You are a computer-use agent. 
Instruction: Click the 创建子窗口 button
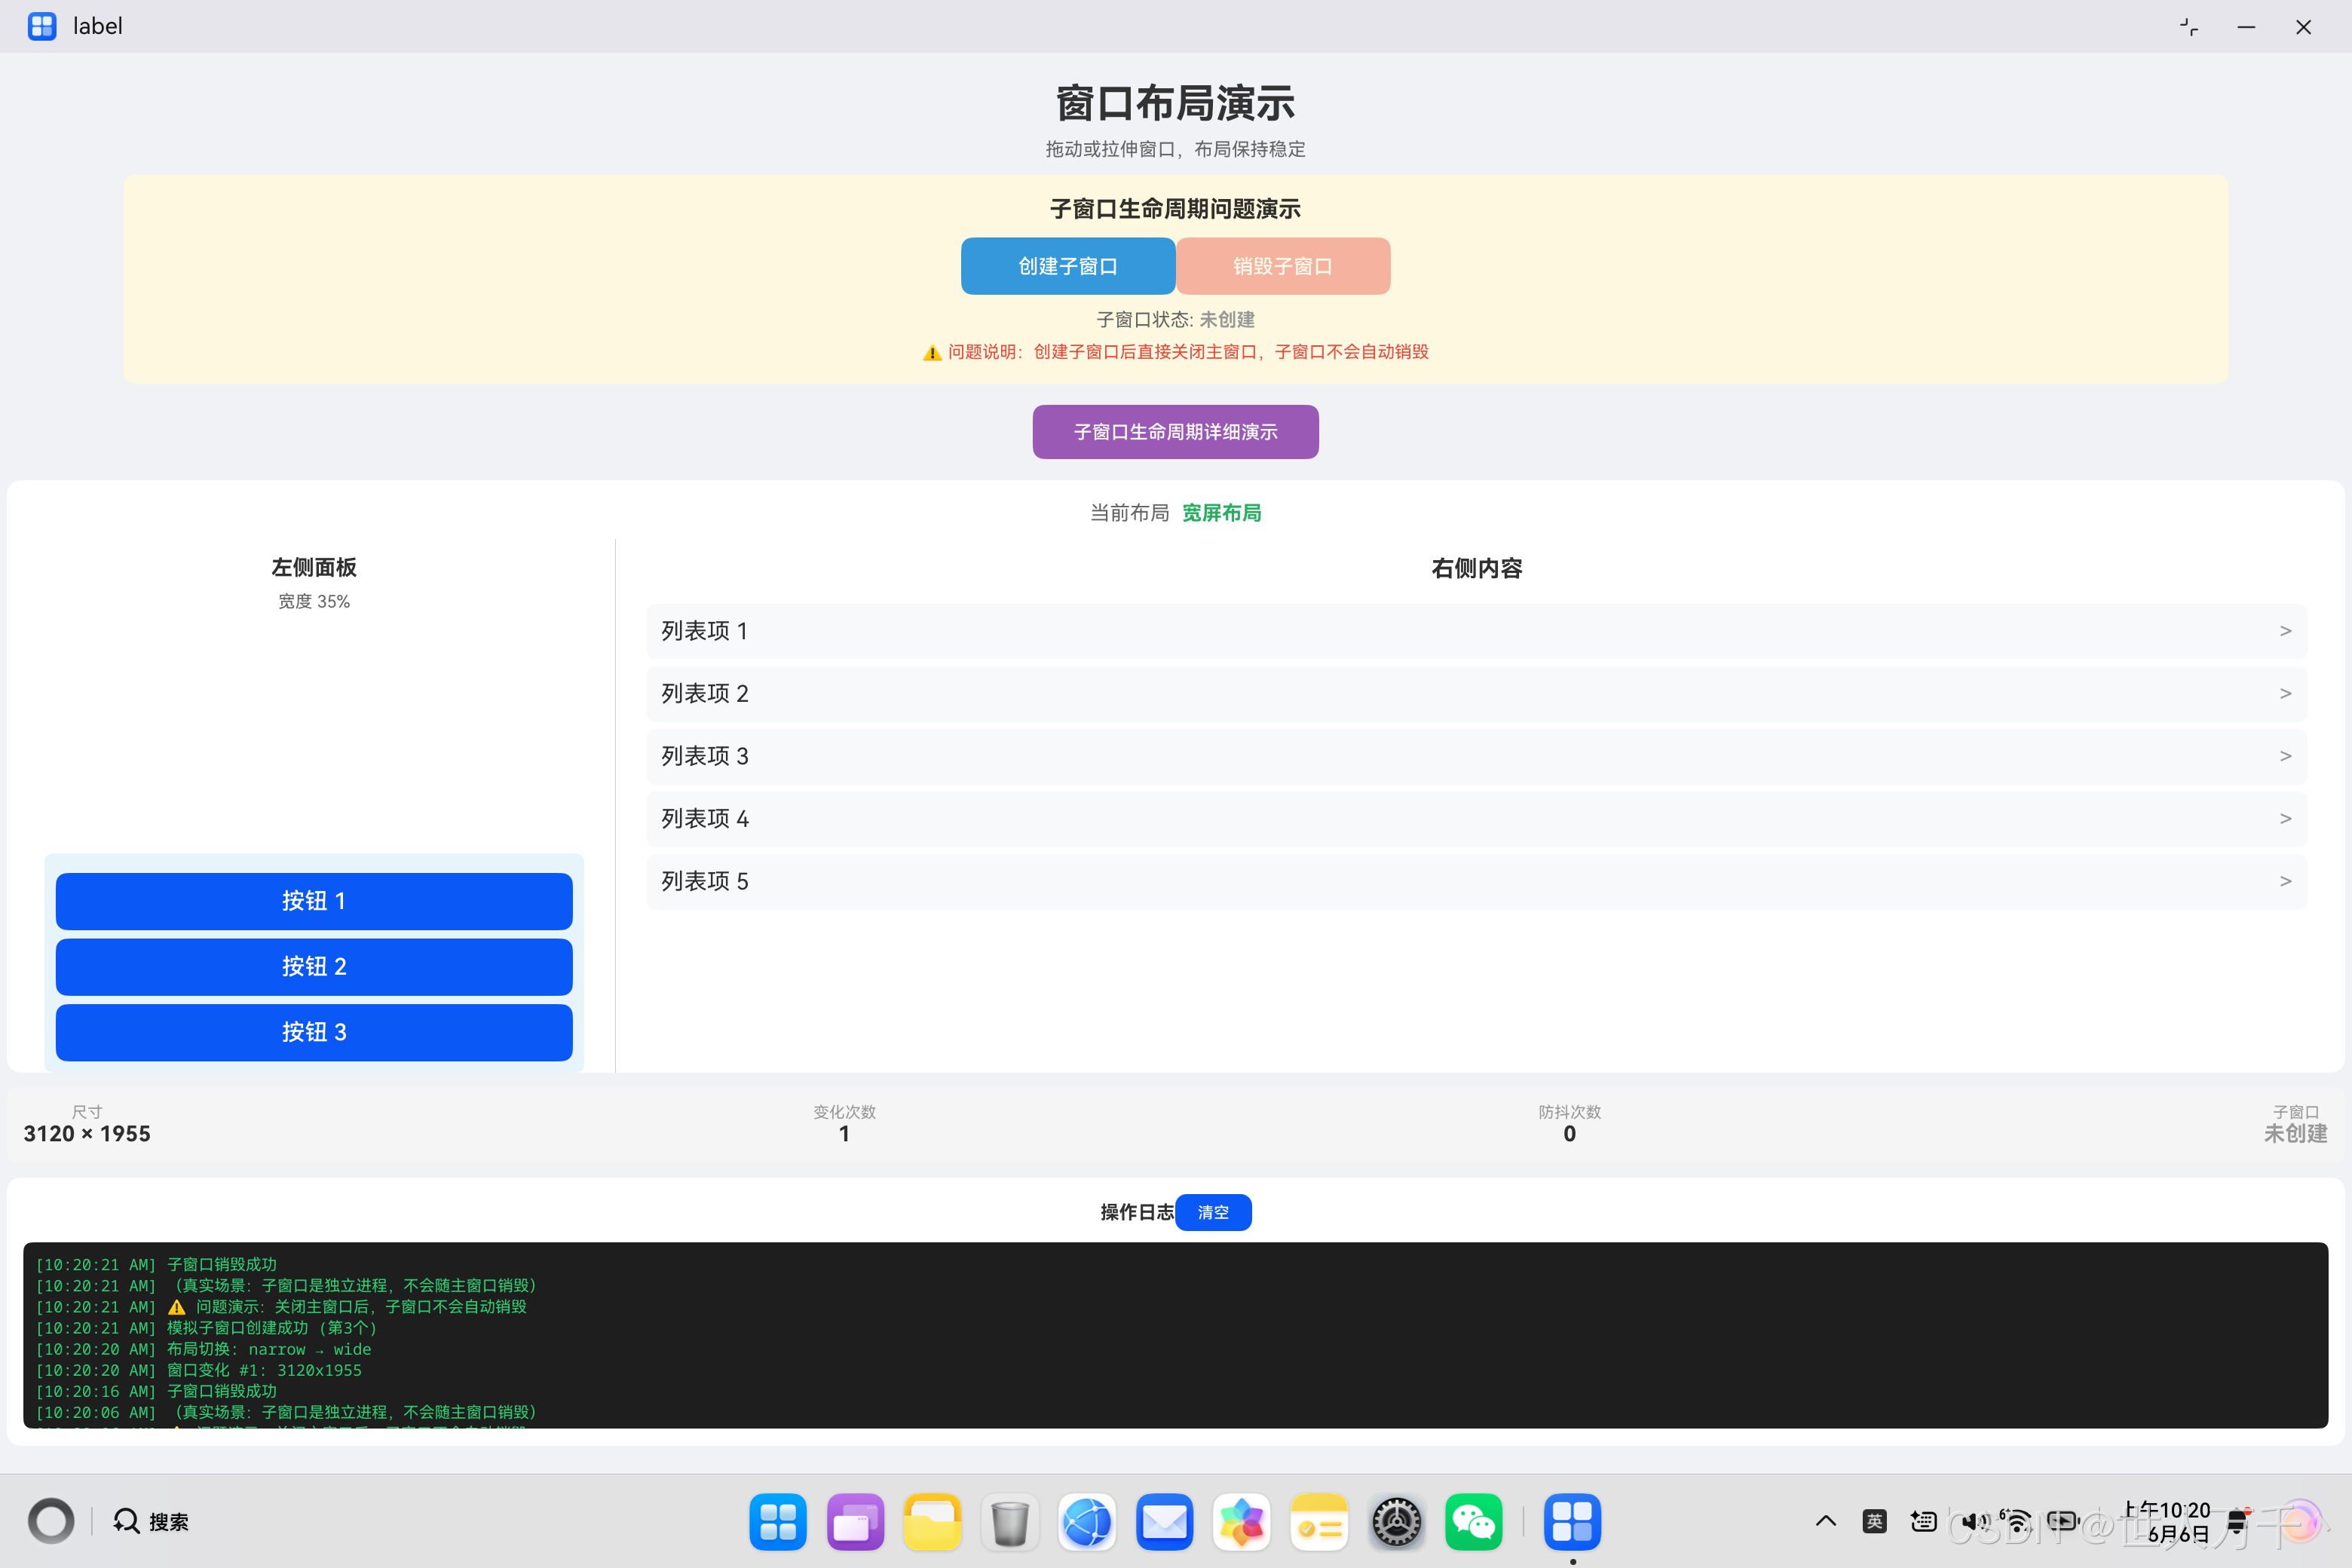[x=1067, y=266]
